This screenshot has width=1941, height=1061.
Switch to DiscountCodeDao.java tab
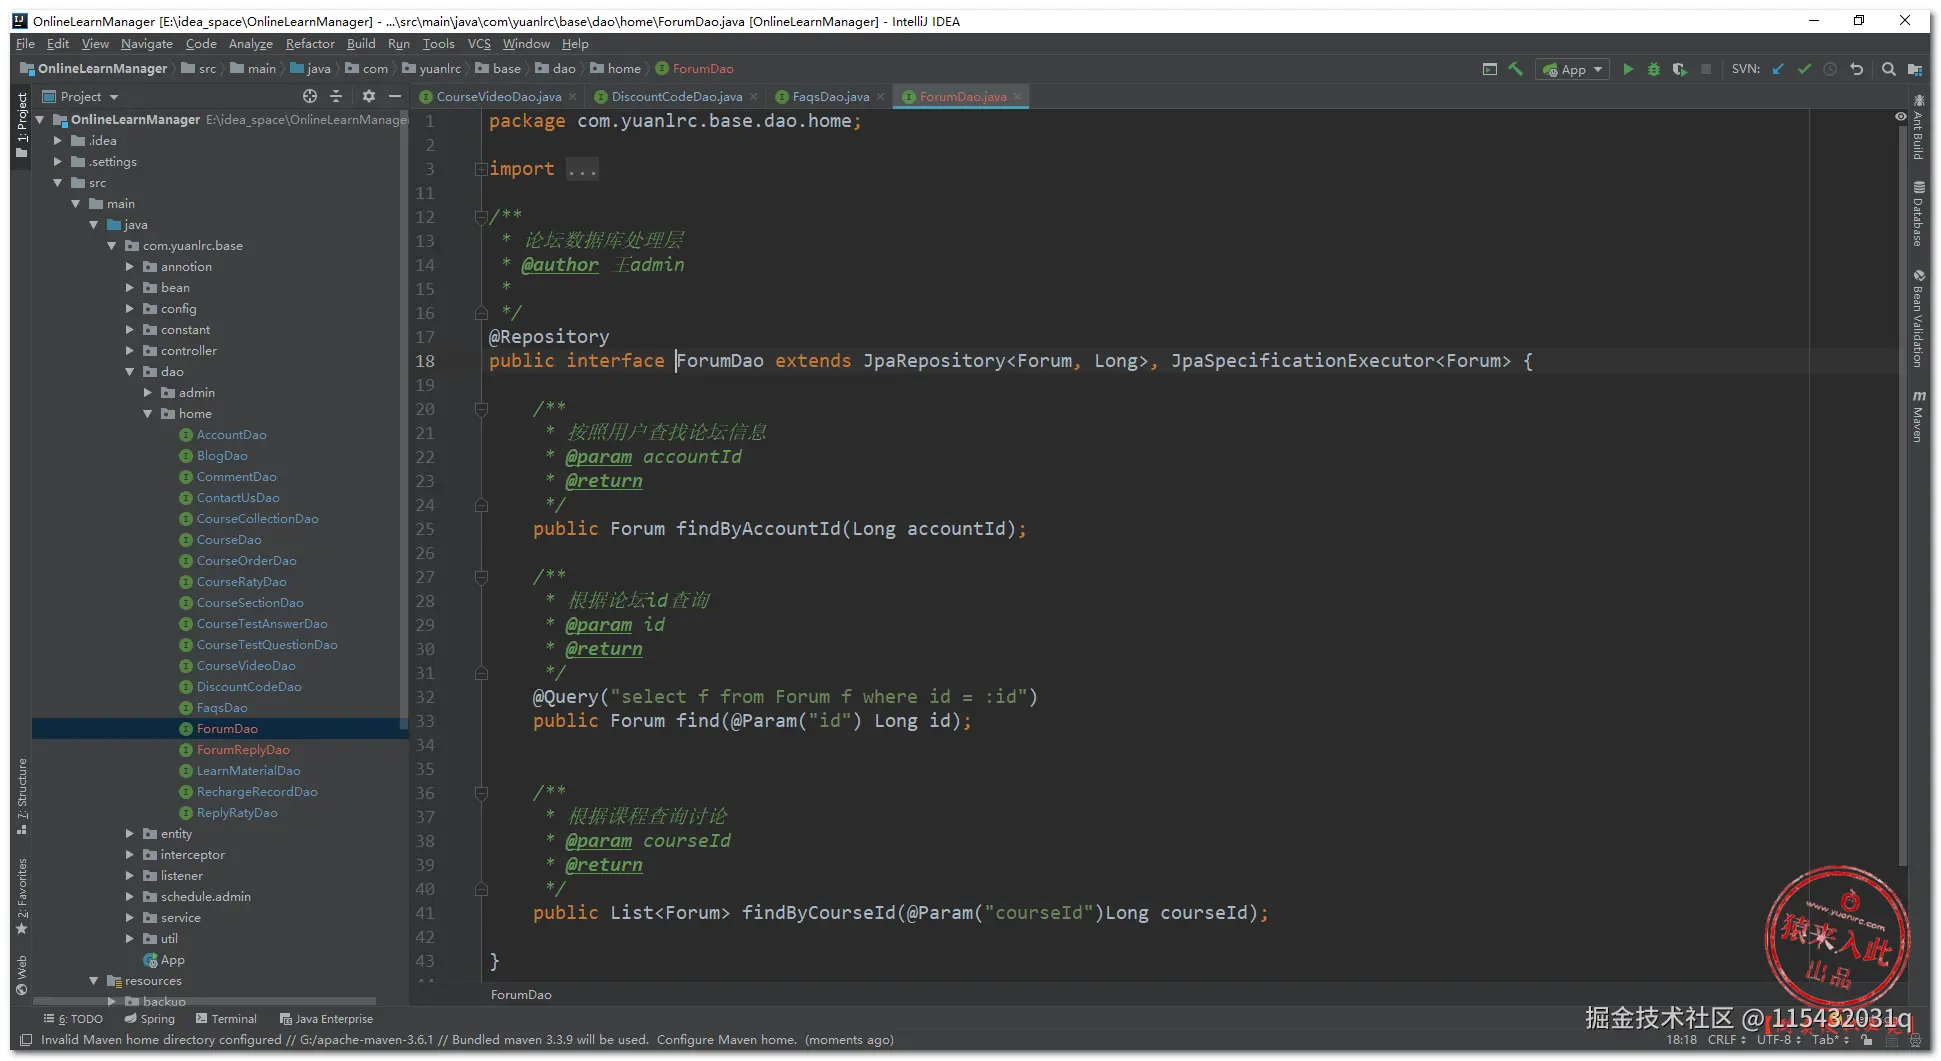(x=676, y=97)
